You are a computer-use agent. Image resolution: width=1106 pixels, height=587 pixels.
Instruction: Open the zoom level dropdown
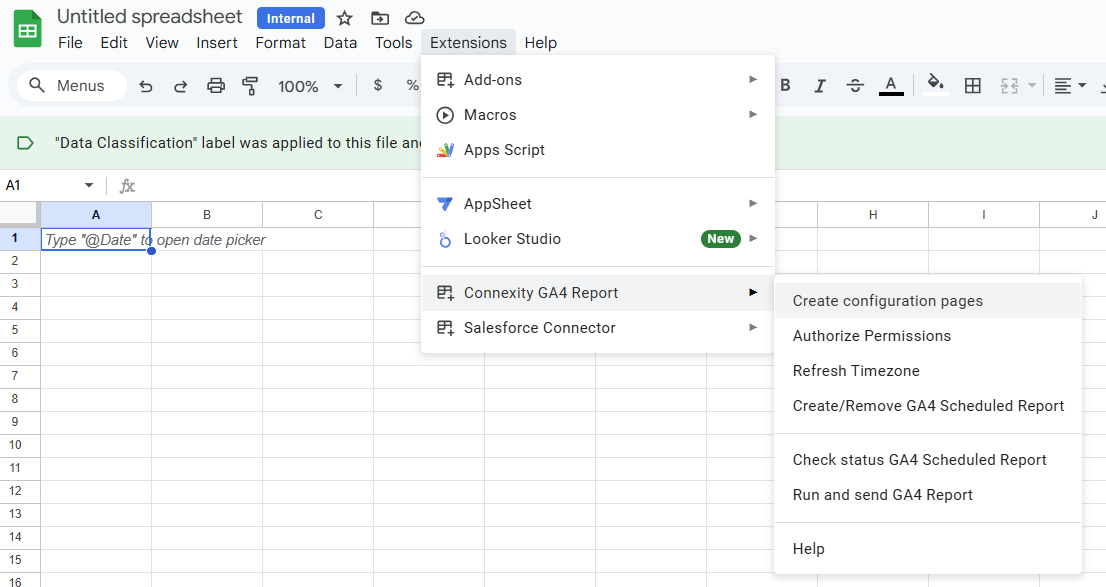[x=310, y=86]
